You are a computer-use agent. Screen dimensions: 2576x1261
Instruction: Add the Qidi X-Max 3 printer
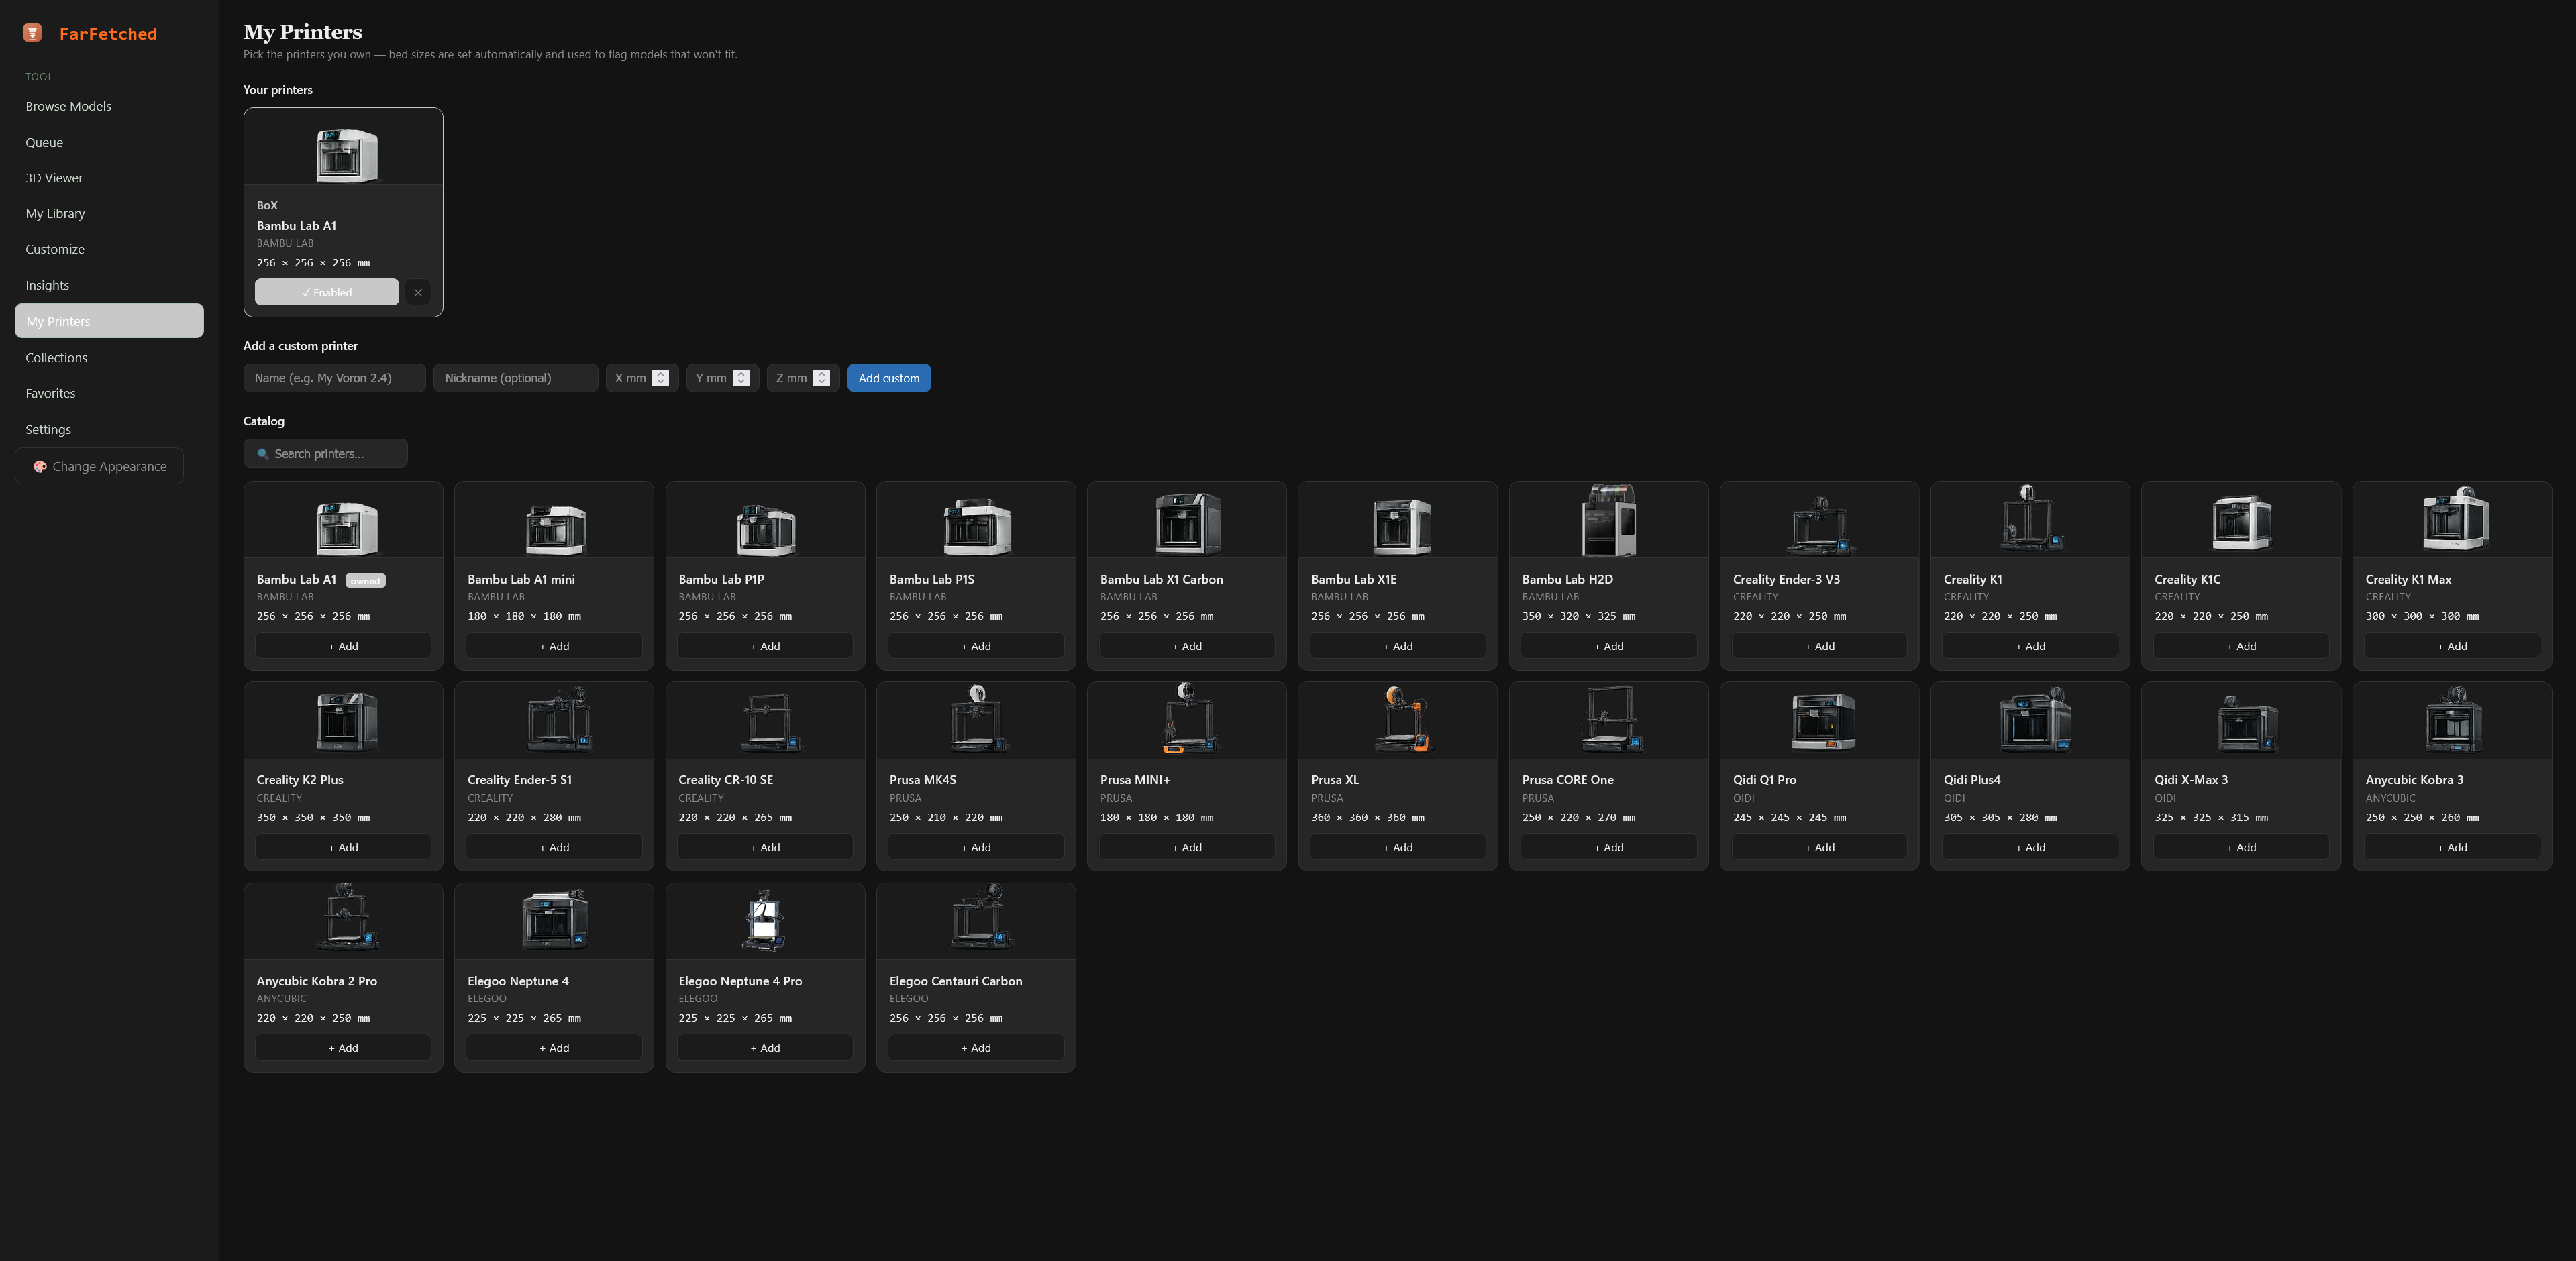[x=2241, y=847]
